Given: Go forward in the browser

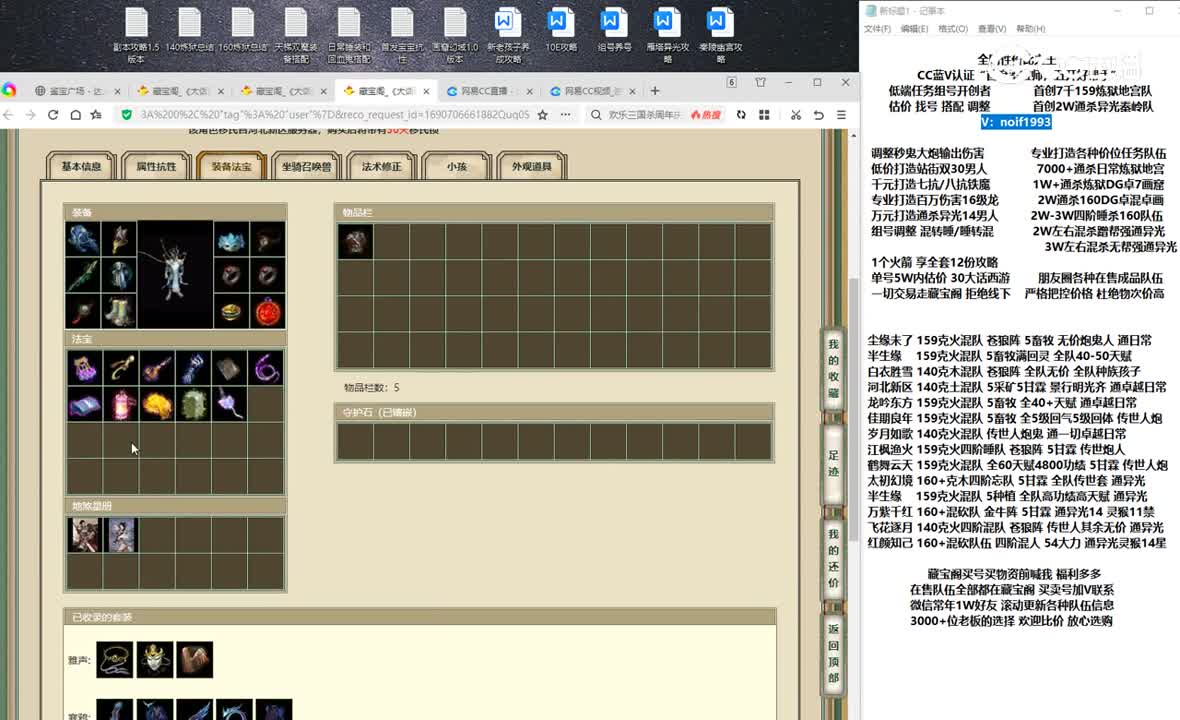Looking at the screenshot, I should 30,114.
